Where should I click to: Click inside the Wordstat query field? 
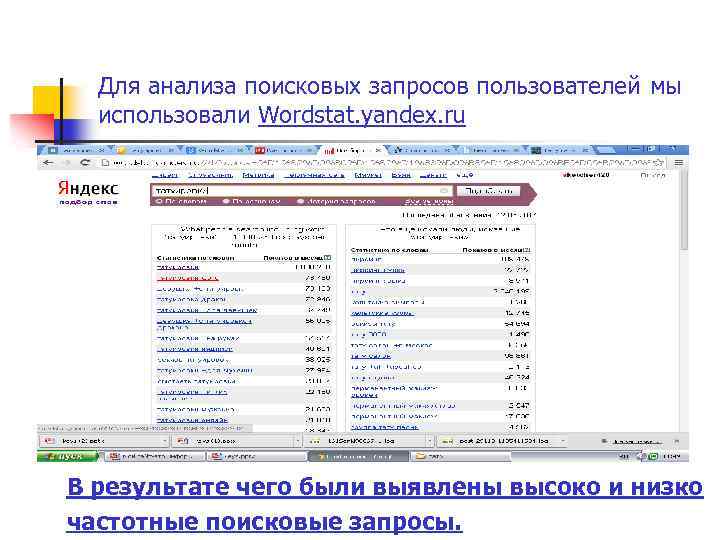301,191
